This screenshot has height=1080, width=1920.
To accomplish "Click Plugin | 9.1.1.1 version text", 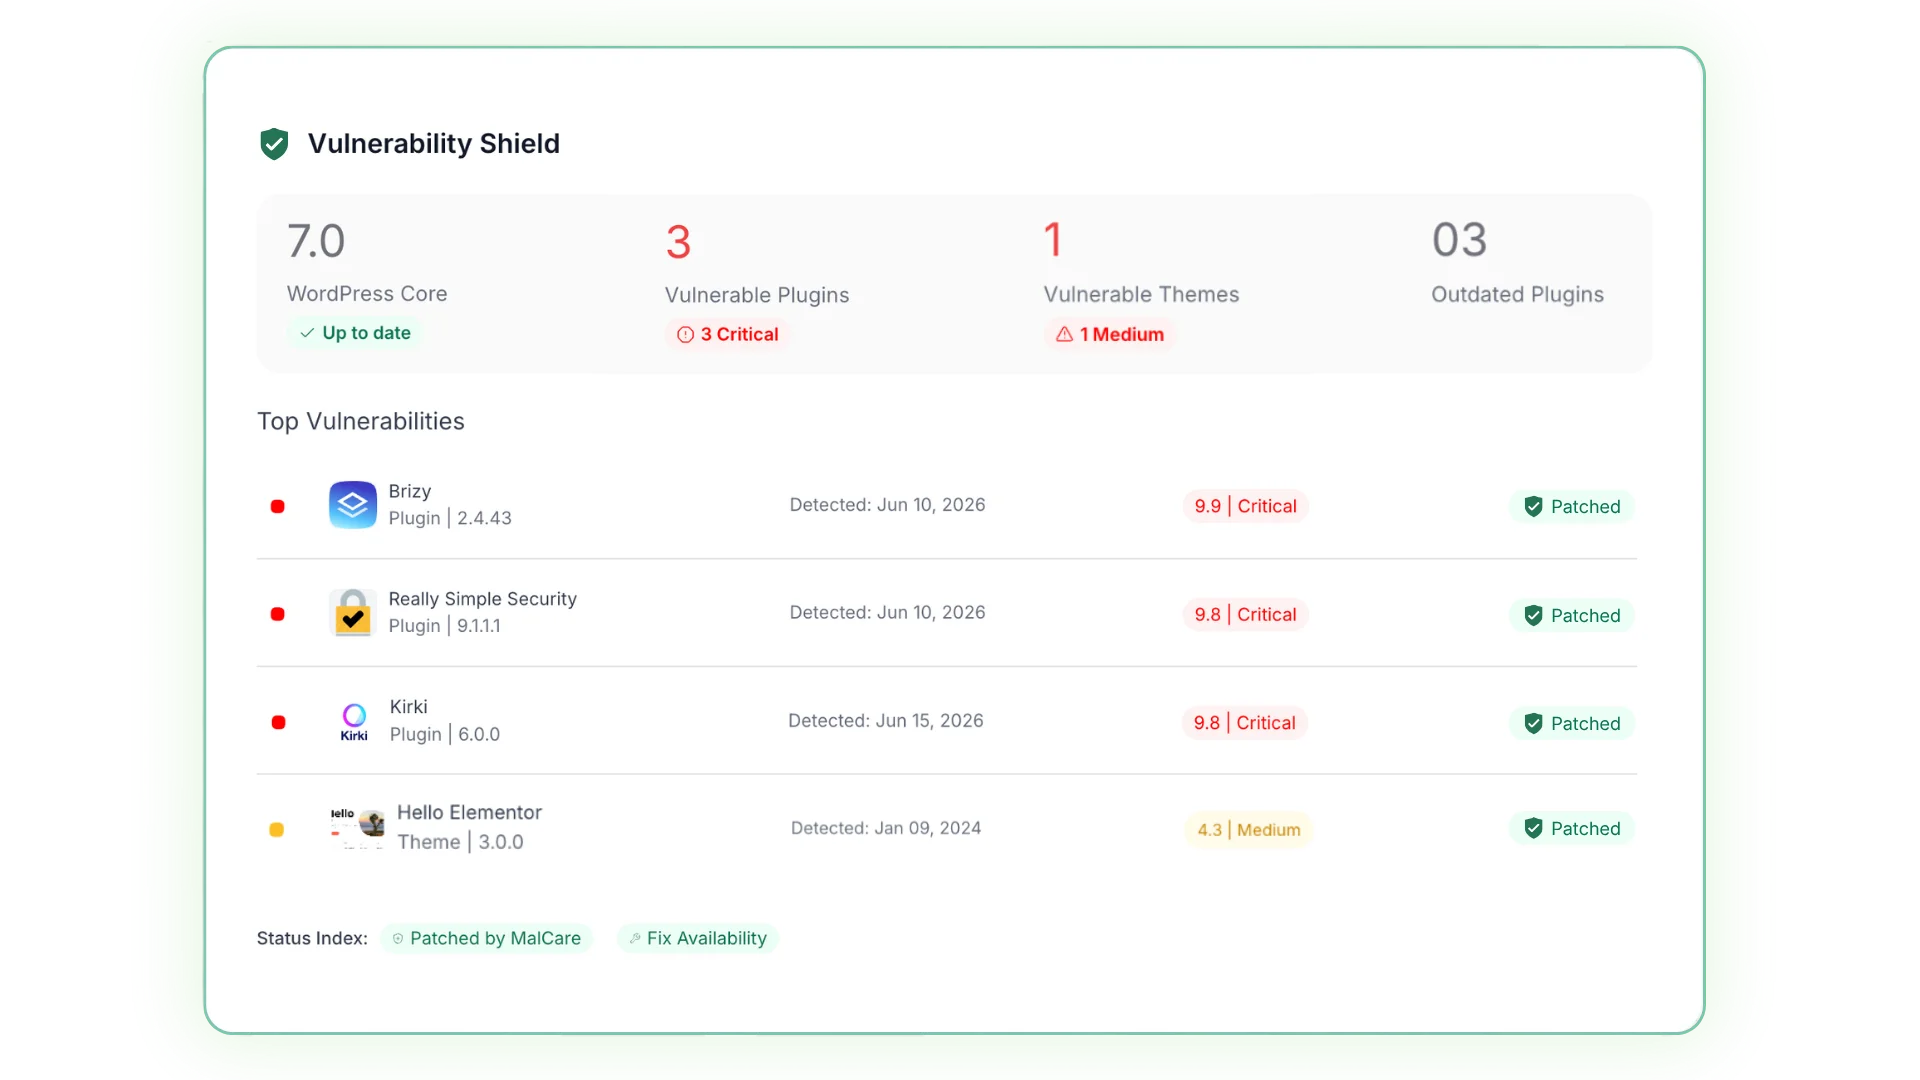I will click(445, 626).
